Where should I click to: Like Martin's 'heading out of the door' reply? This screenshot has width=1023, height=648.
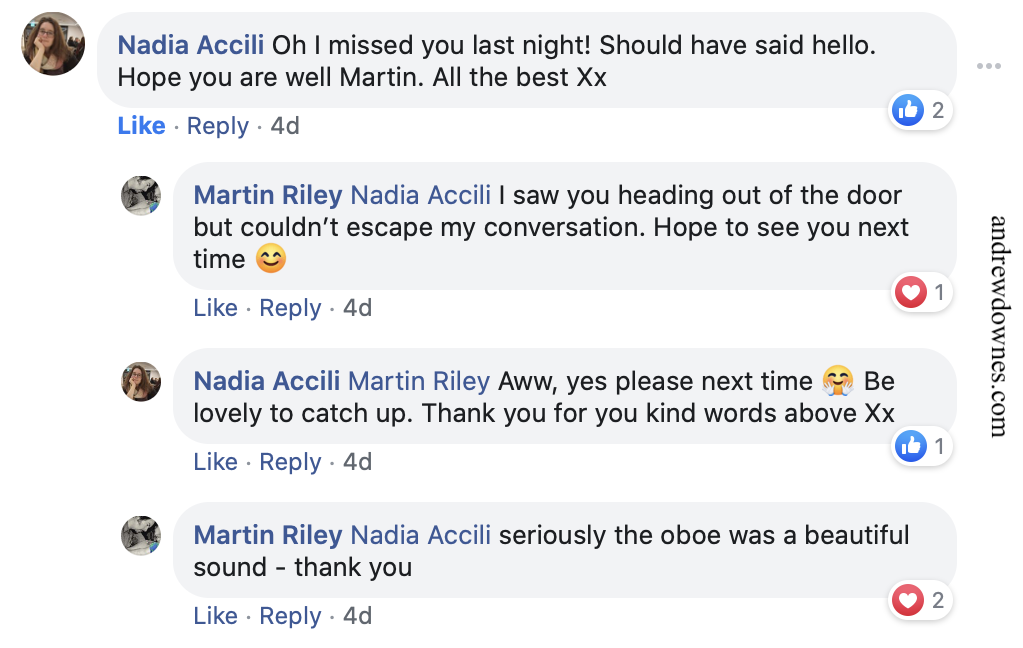click(x=215, y=308)
